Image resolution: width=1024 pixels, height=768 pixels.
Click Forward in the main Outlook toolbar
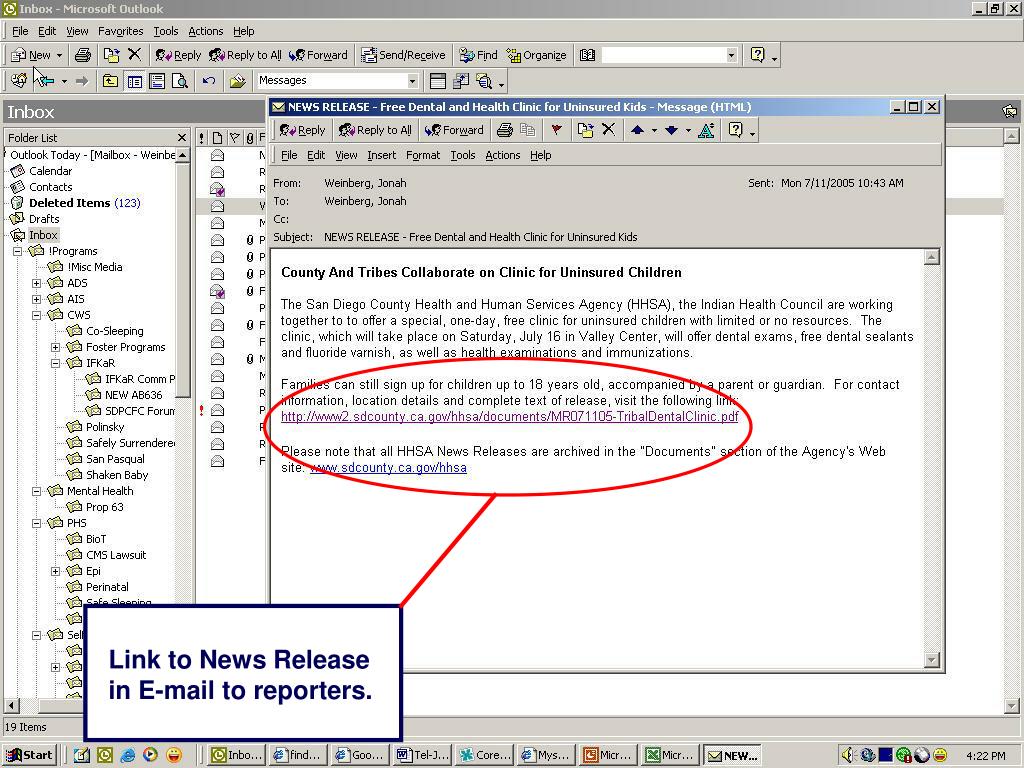coord(318,56)
